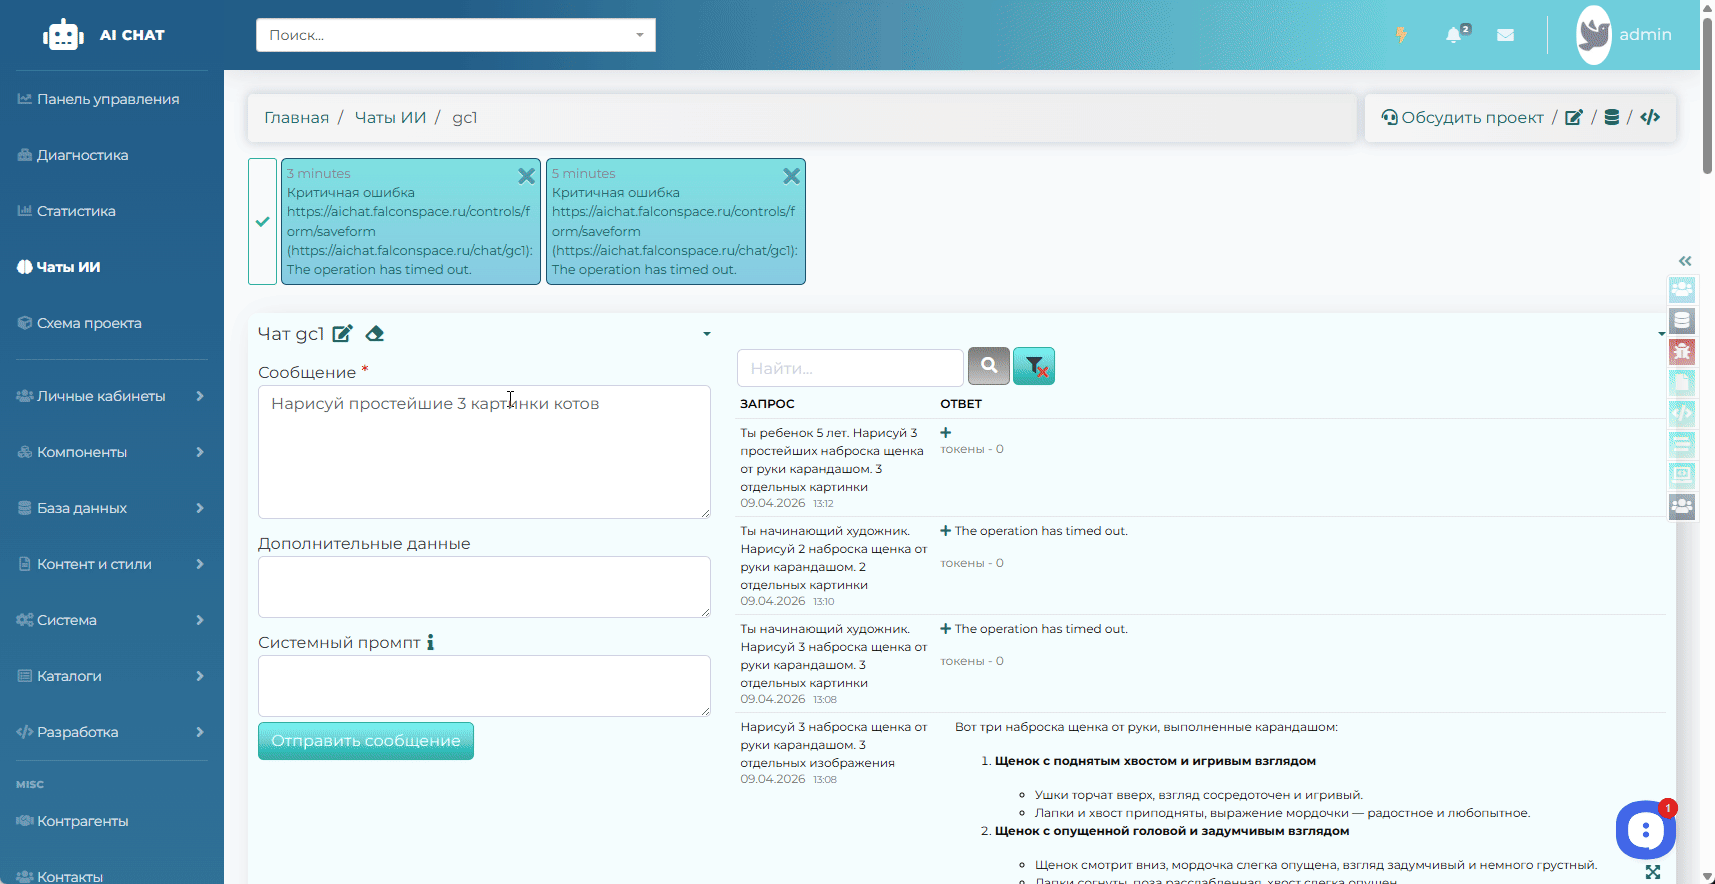Open floating chat bubble widget

(x=1645, y=829)
